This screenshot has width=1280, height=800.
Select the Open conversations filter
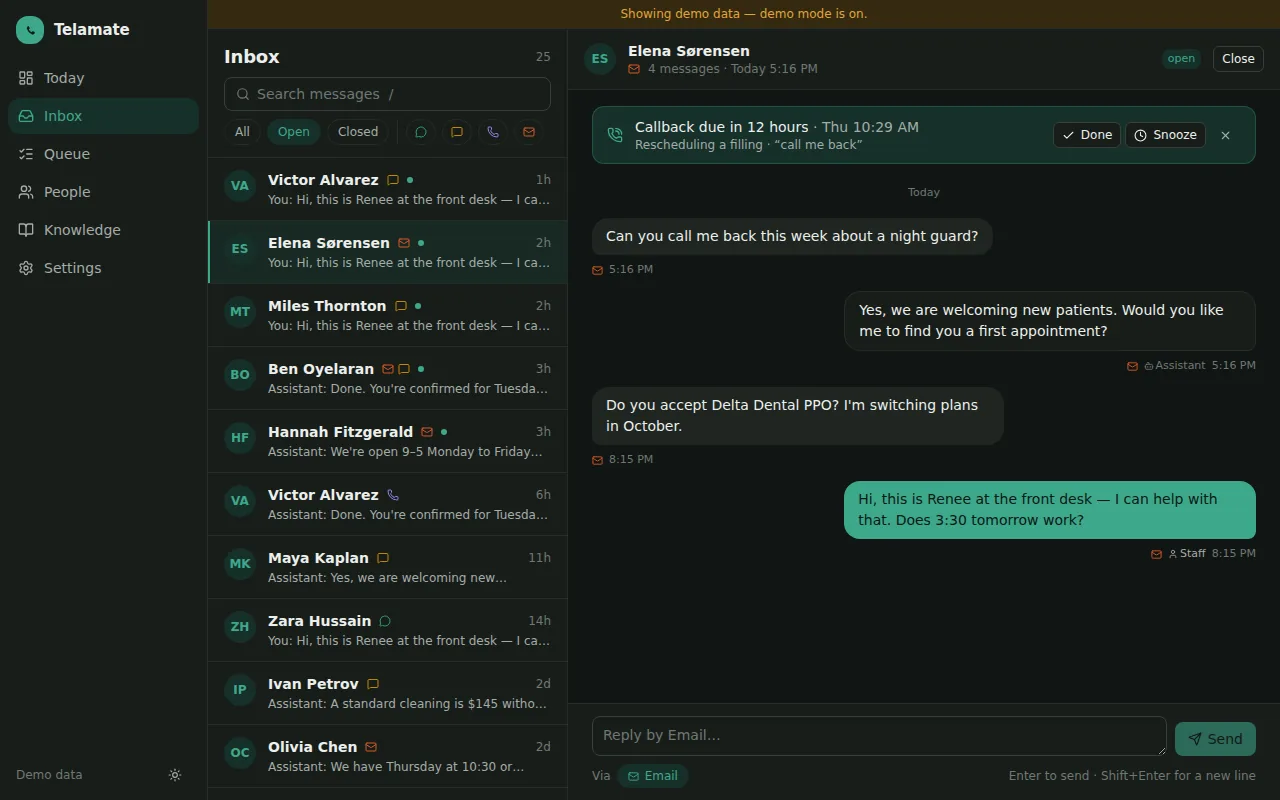coord(294,132)
